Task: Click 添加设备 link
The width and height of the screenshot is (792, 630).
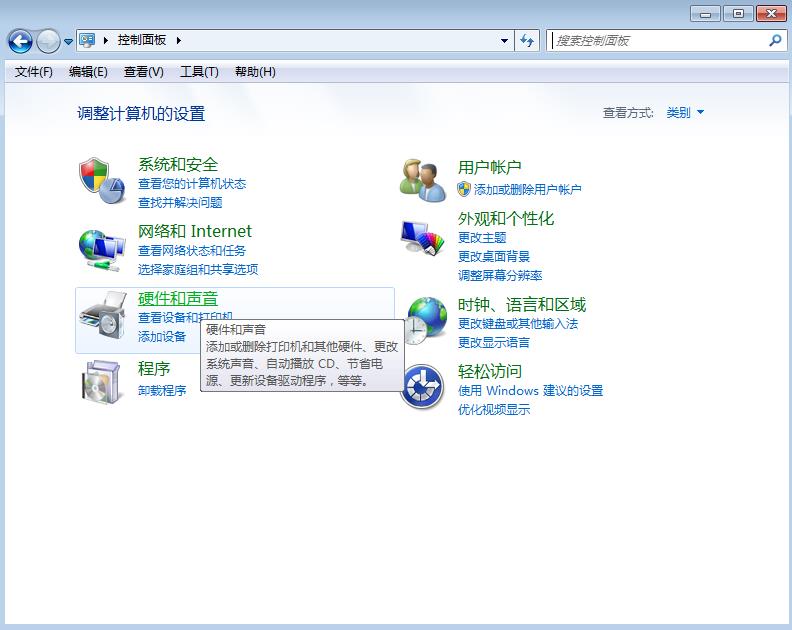Action: pyautogui.click(x=162, y=336)
